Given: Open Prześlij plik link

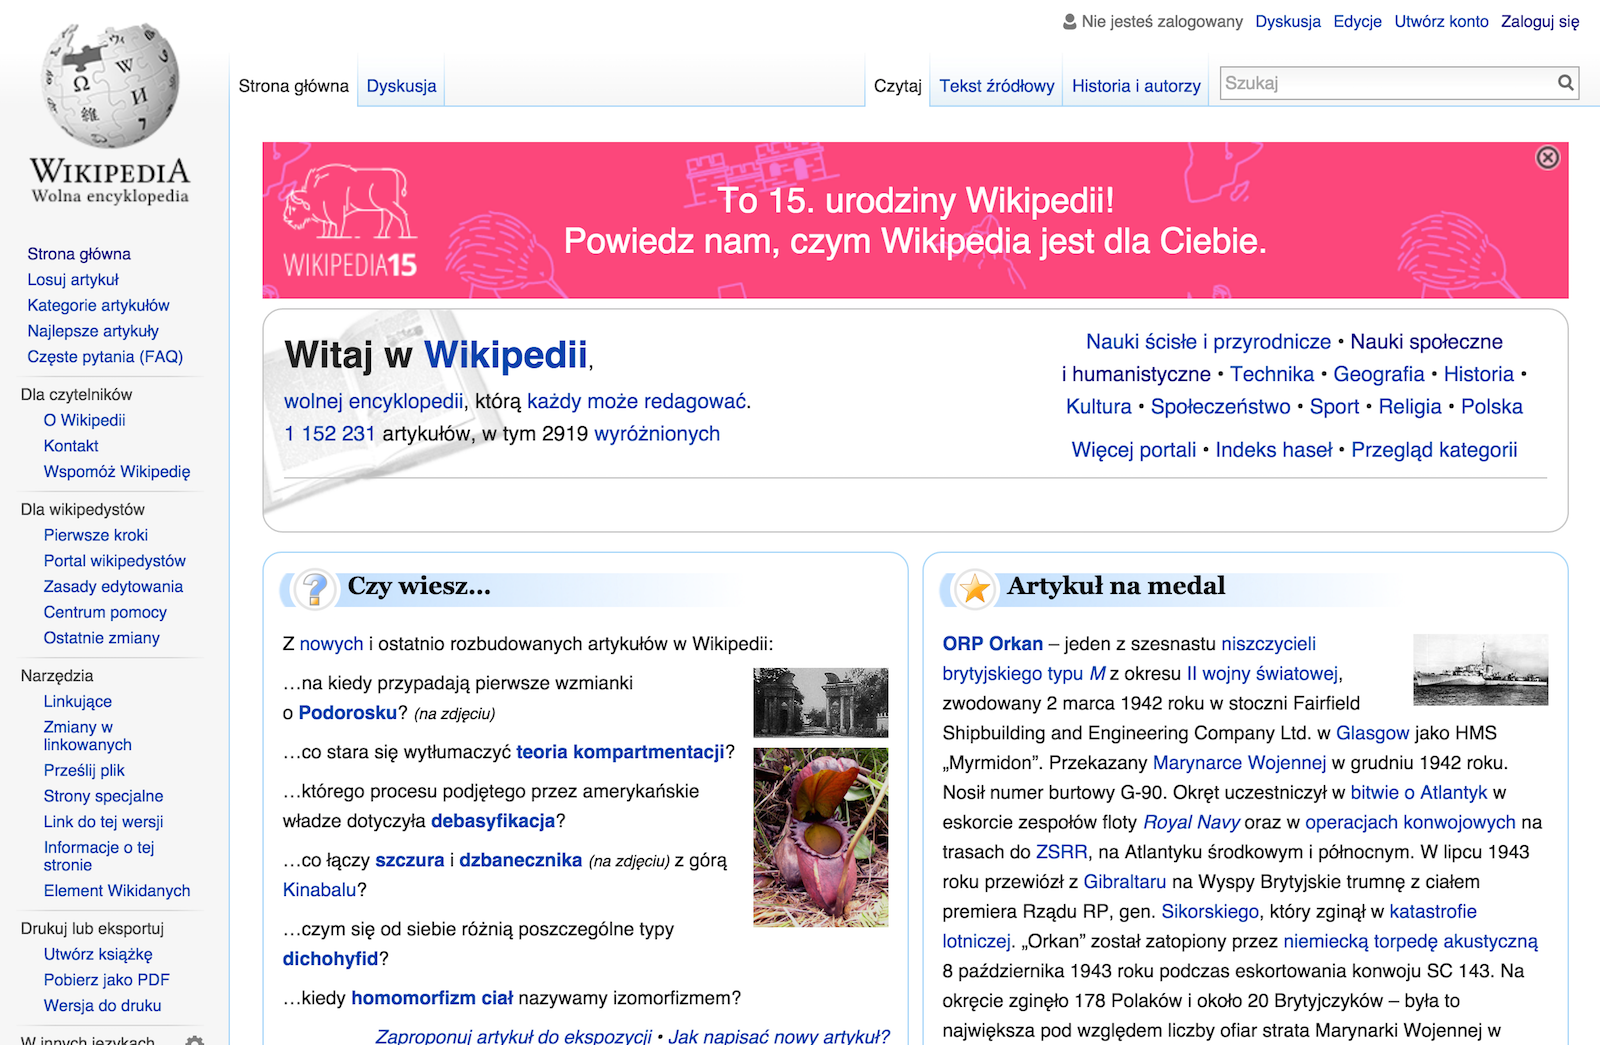Looking at the screenshot, I should [84, 771].
